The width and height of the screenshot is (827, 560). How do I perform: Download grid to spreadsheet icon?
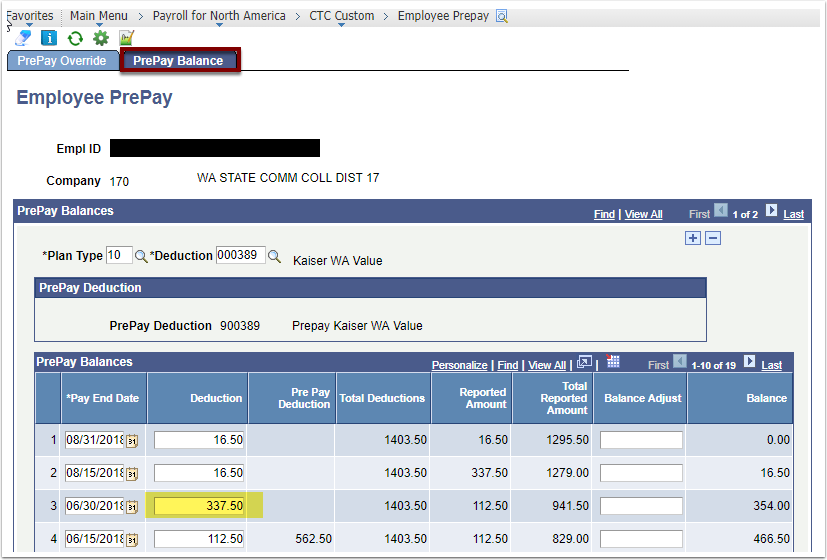tap(613, 361)
